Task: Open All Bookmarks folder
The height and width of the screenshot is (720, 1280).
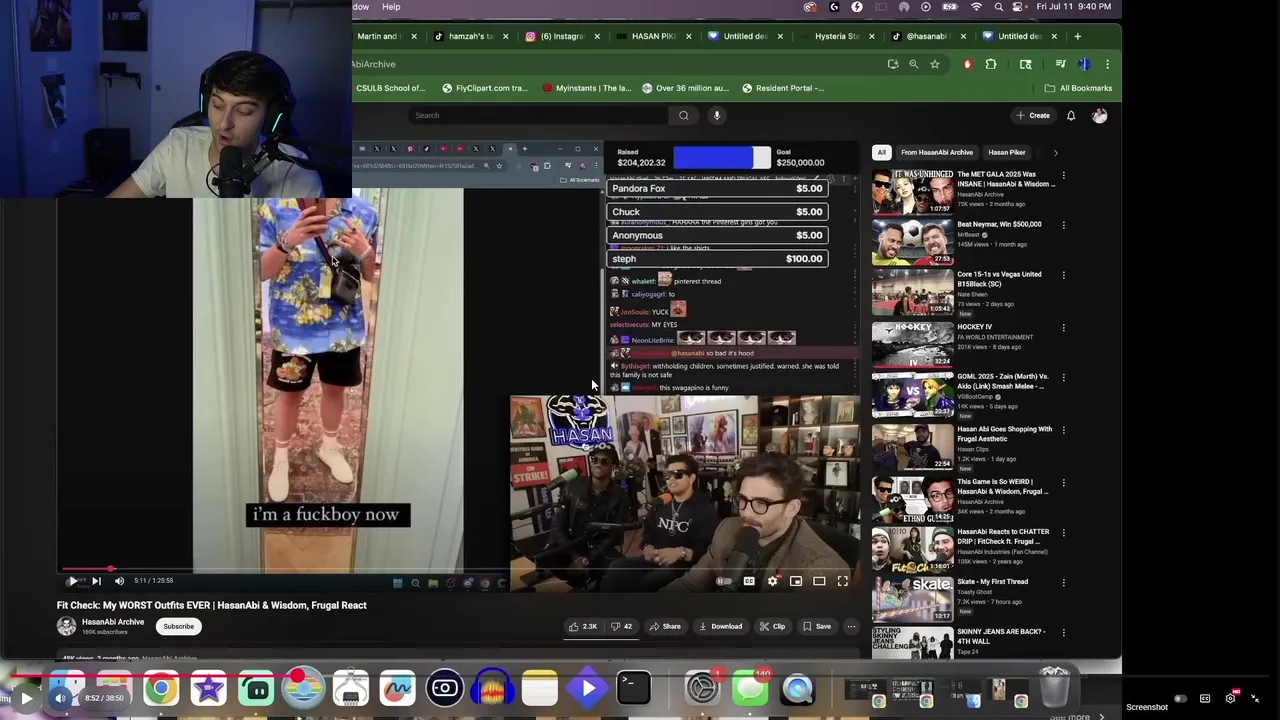Action: 1078,88
